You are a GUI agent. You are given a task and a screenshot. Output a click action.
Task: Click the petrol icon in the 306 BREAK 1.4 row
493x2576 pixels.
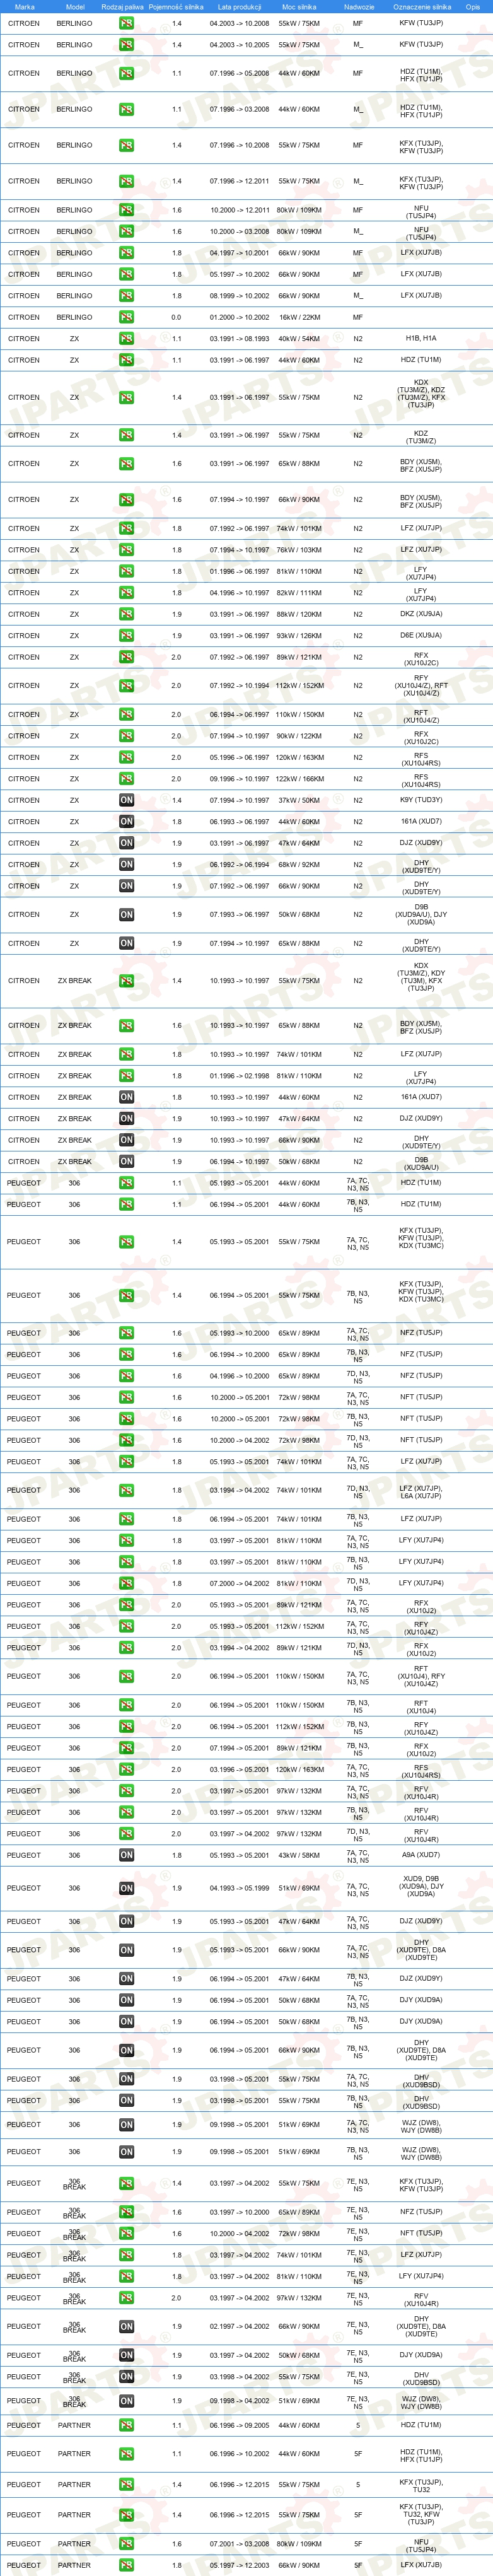pyautogui.click(x=126, y=2184)
